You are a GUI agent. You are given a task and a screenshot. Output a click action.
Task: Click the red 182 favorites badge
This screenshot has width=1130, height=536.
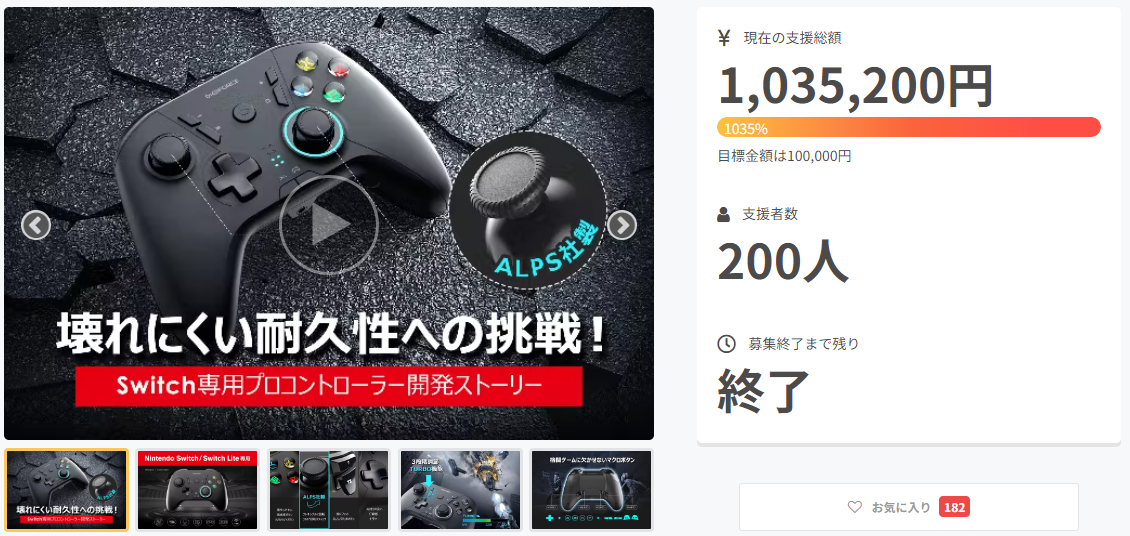pyautogui.click(x=954, y=507)
